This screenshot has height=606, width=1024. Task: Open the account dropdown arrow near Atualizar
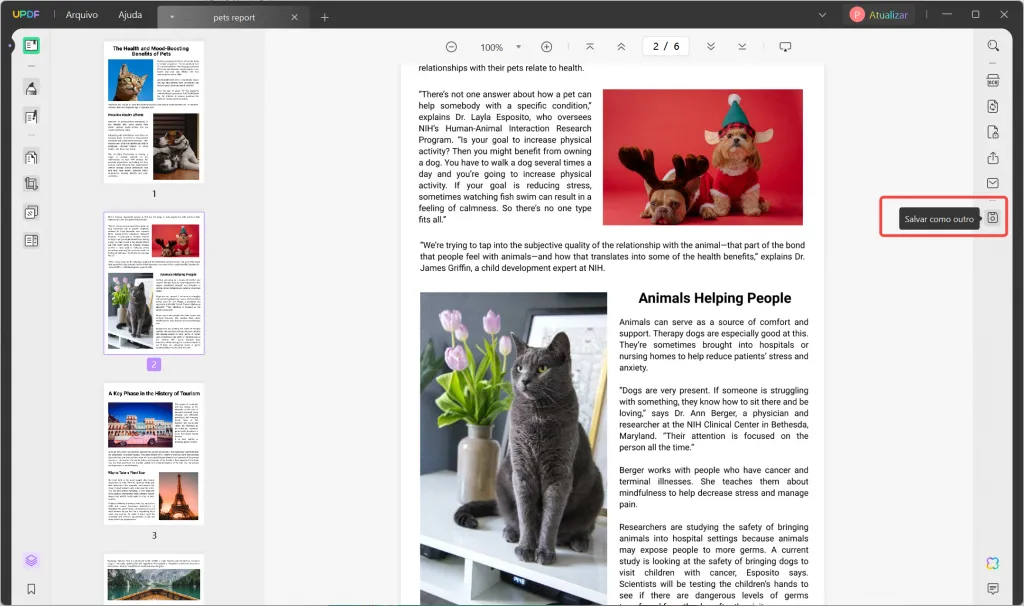tap(822, 14)
